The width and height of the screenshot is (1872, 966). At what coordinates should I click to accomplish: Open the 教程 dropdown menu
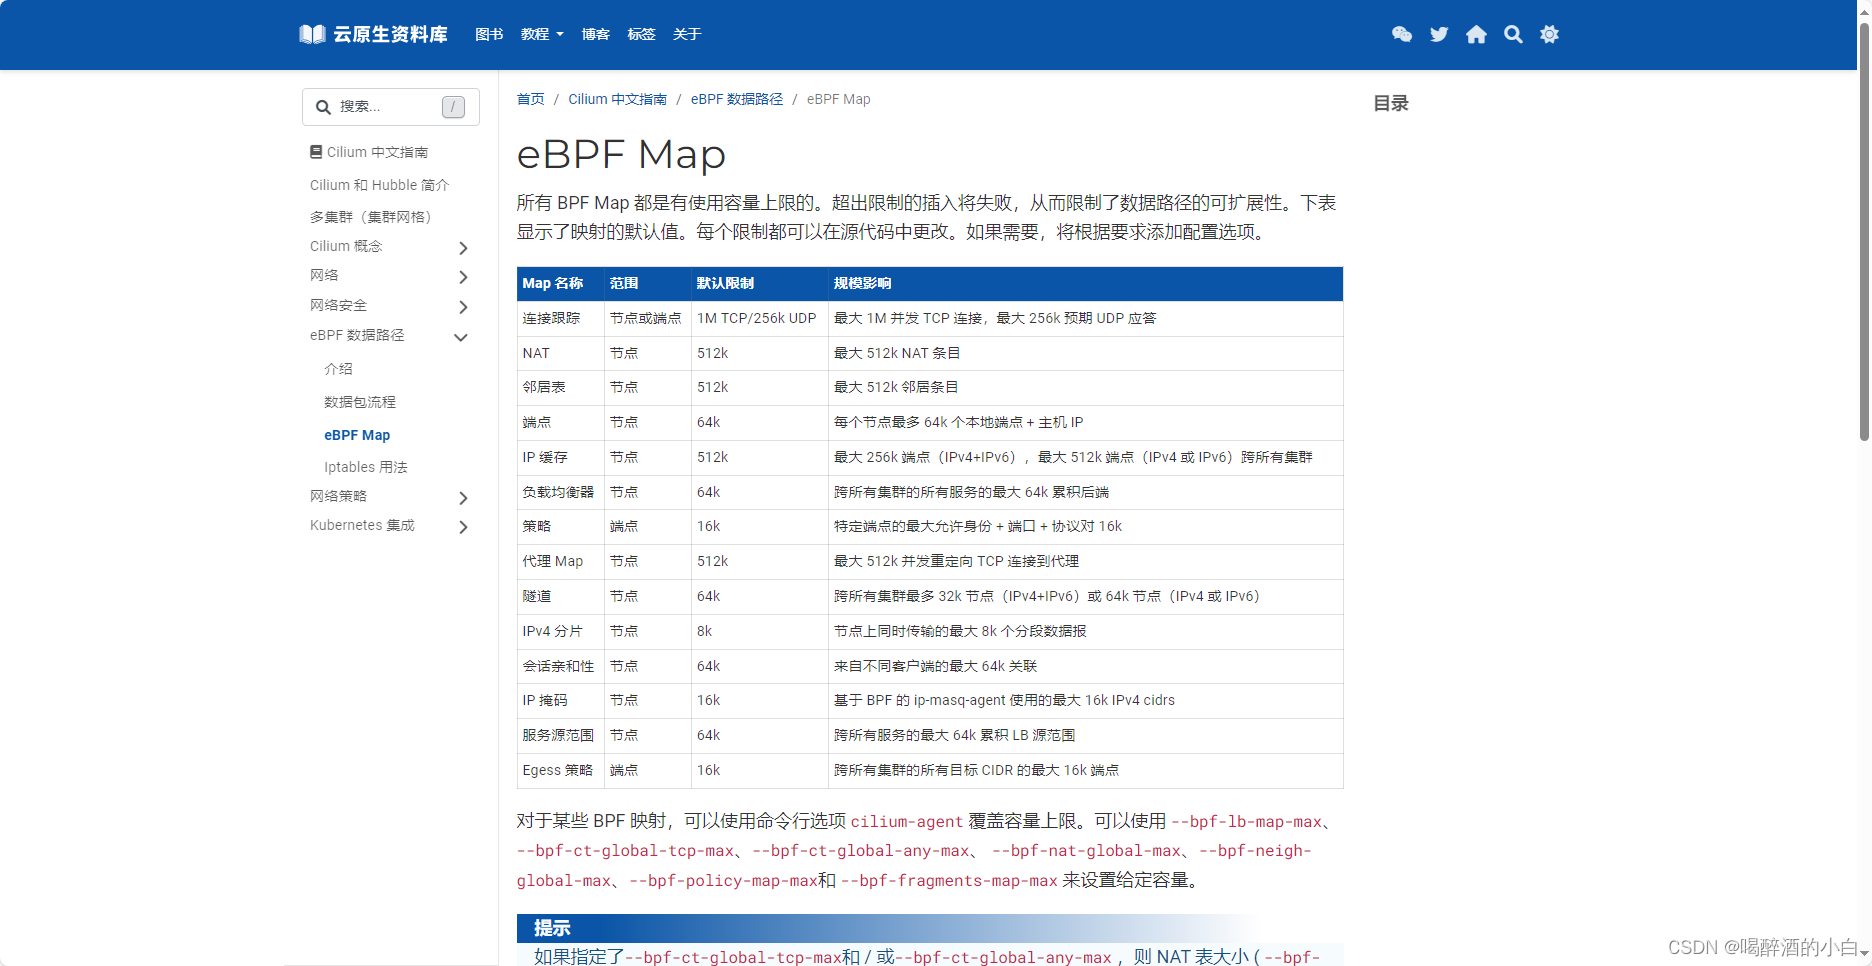click(x=541, y=34)
